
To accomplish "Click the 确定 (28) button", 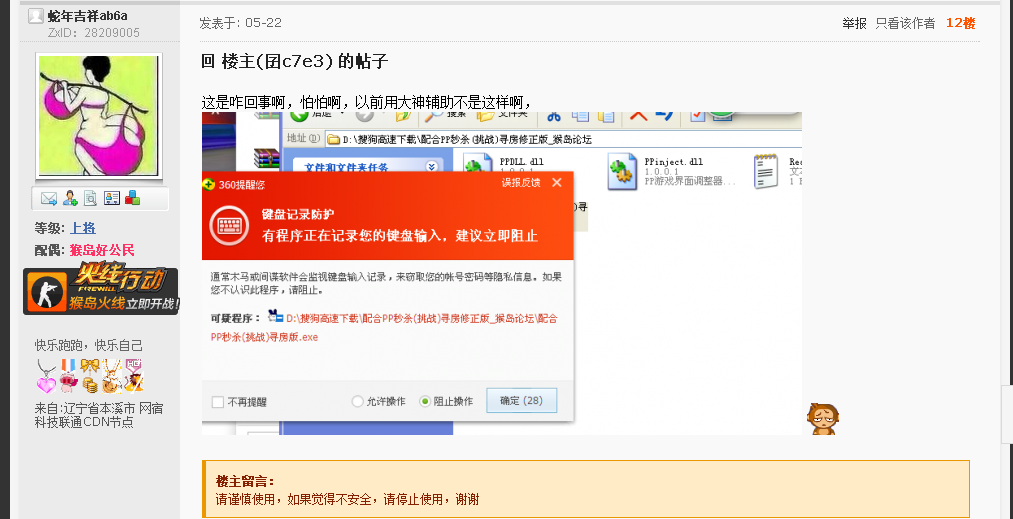I will (x=521, y=401).
